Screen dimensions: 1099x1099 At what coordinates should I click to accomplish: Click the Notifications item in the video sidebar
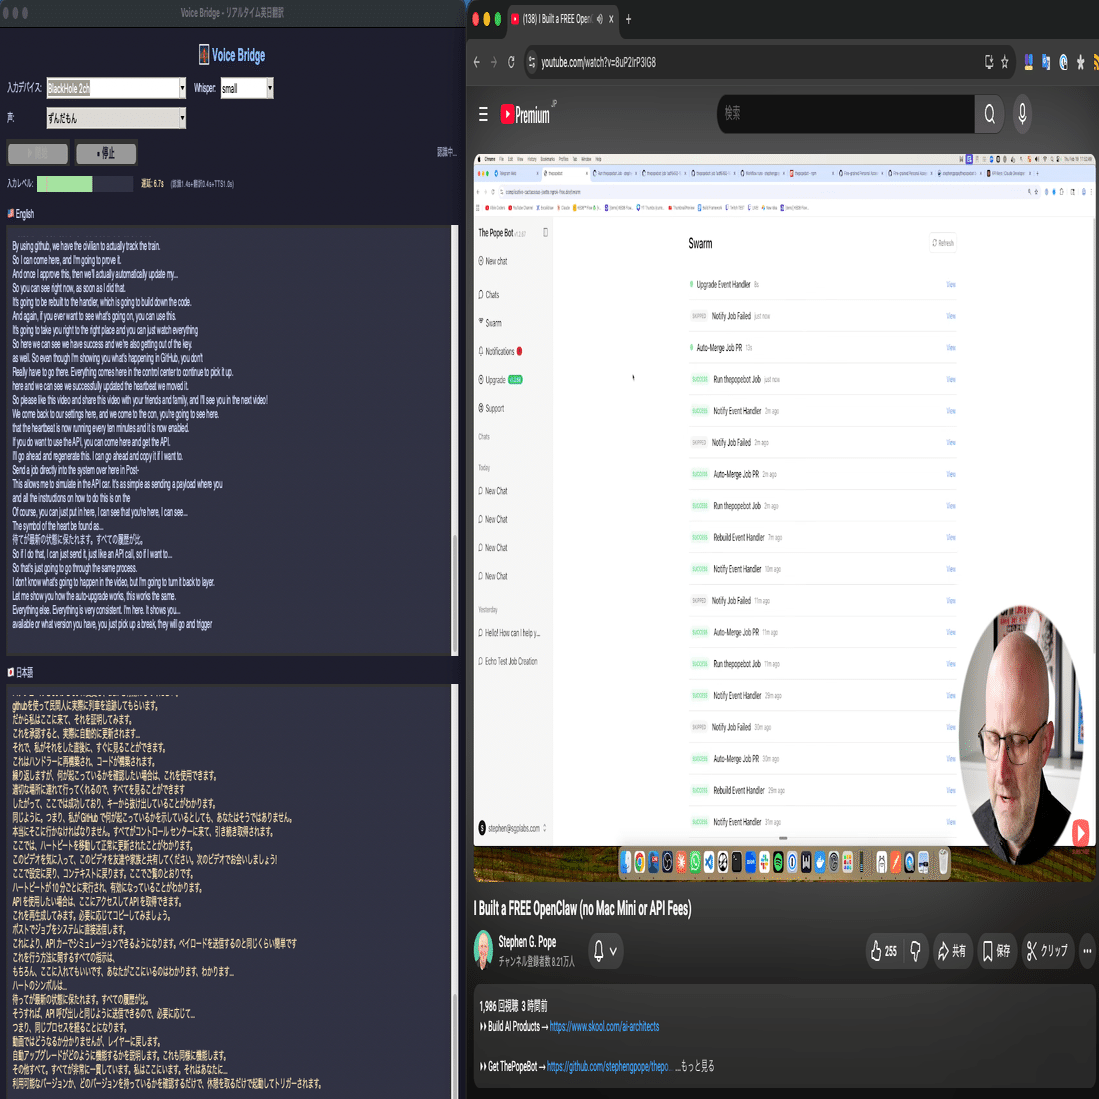pyautogui.click(x=500, y=351)
